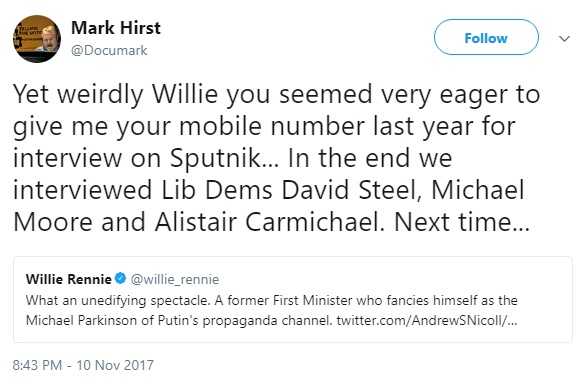Open Willie Rennie's name in quoted tweet
The image size is (587, 384).
[x=69, y=279]
